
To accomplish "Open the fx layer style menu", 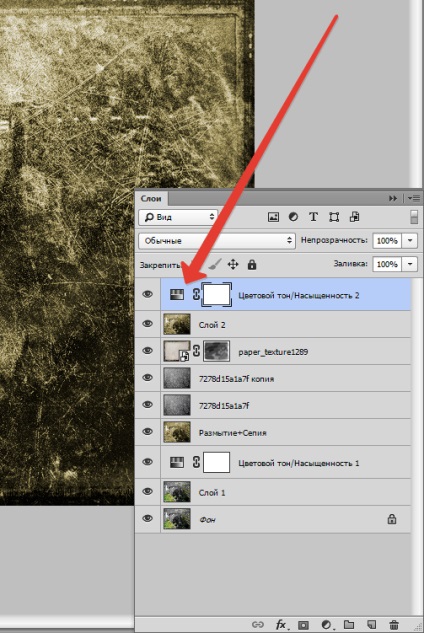I will tap(281, 625).
